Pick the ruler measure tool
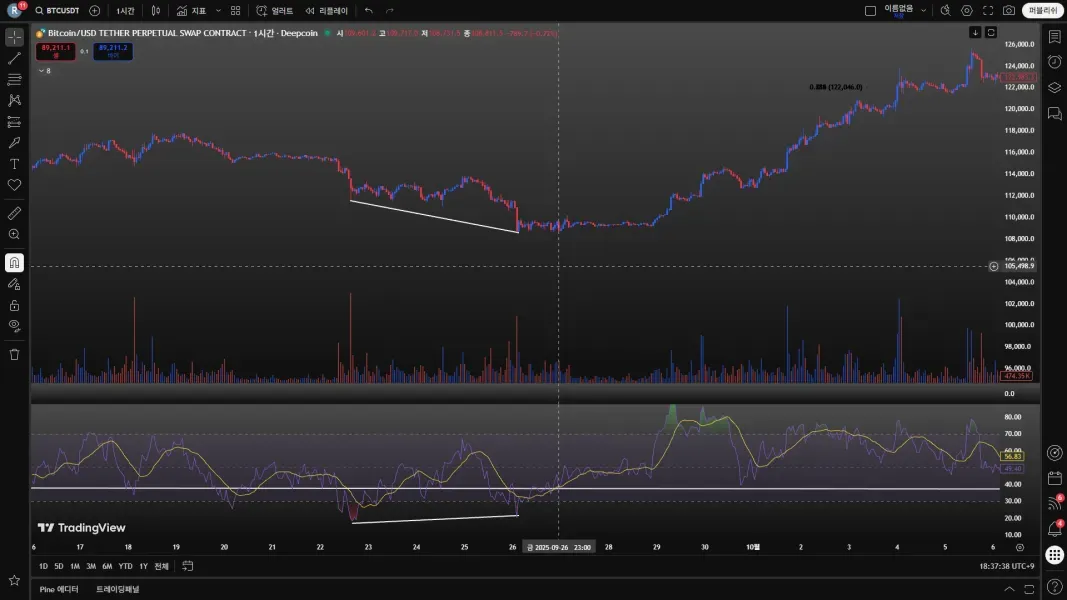Image resolution: width=1067 pixels, height=600 pixels. pyautogui.click(x=14, y=213)
